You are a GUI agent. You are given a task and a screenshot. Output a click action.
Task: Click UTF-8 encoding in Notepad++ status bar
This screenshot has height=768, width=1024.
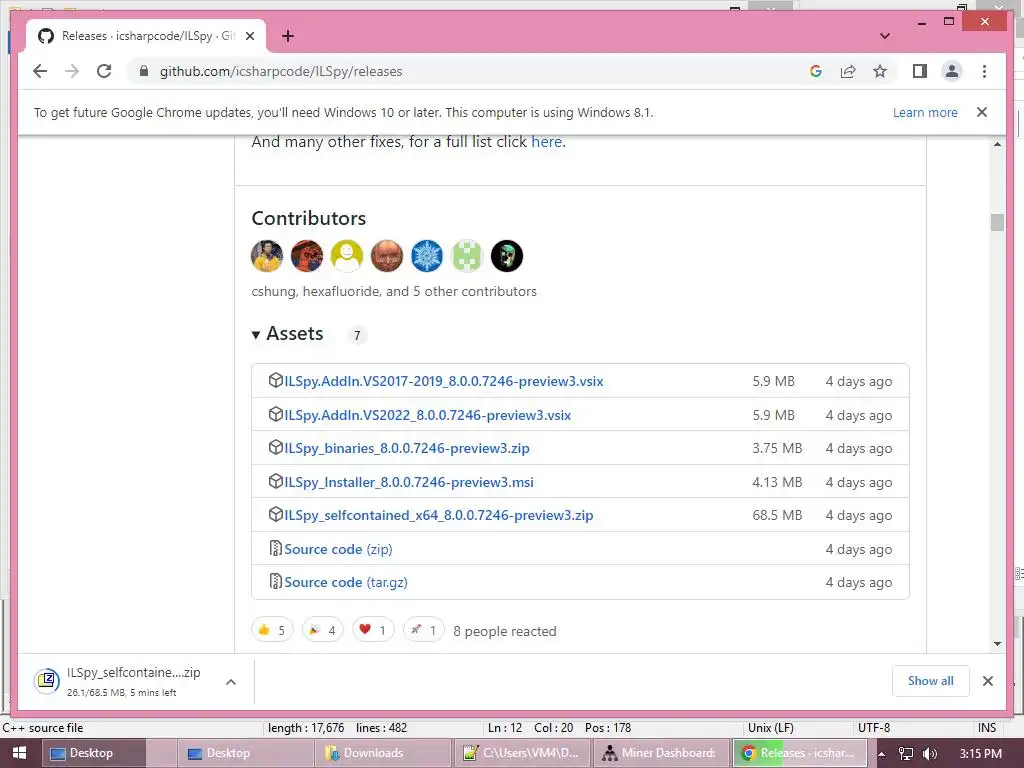pyautogui.click(x=874, y=728)
